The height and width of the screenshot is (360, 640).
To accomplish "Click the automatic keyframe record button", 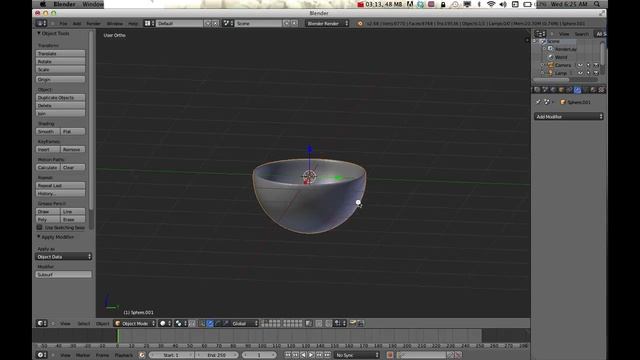I will pyautogui.click(x=390, y=355).
